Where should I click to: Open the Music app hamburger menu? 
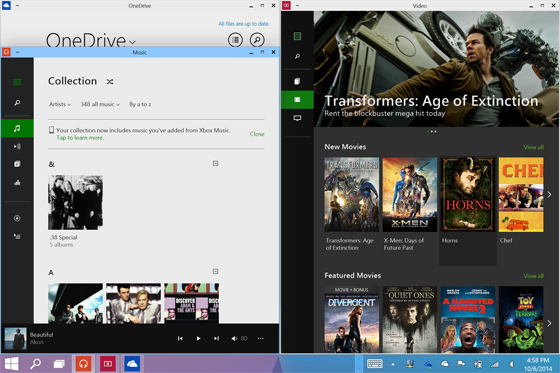coord(17,82)
